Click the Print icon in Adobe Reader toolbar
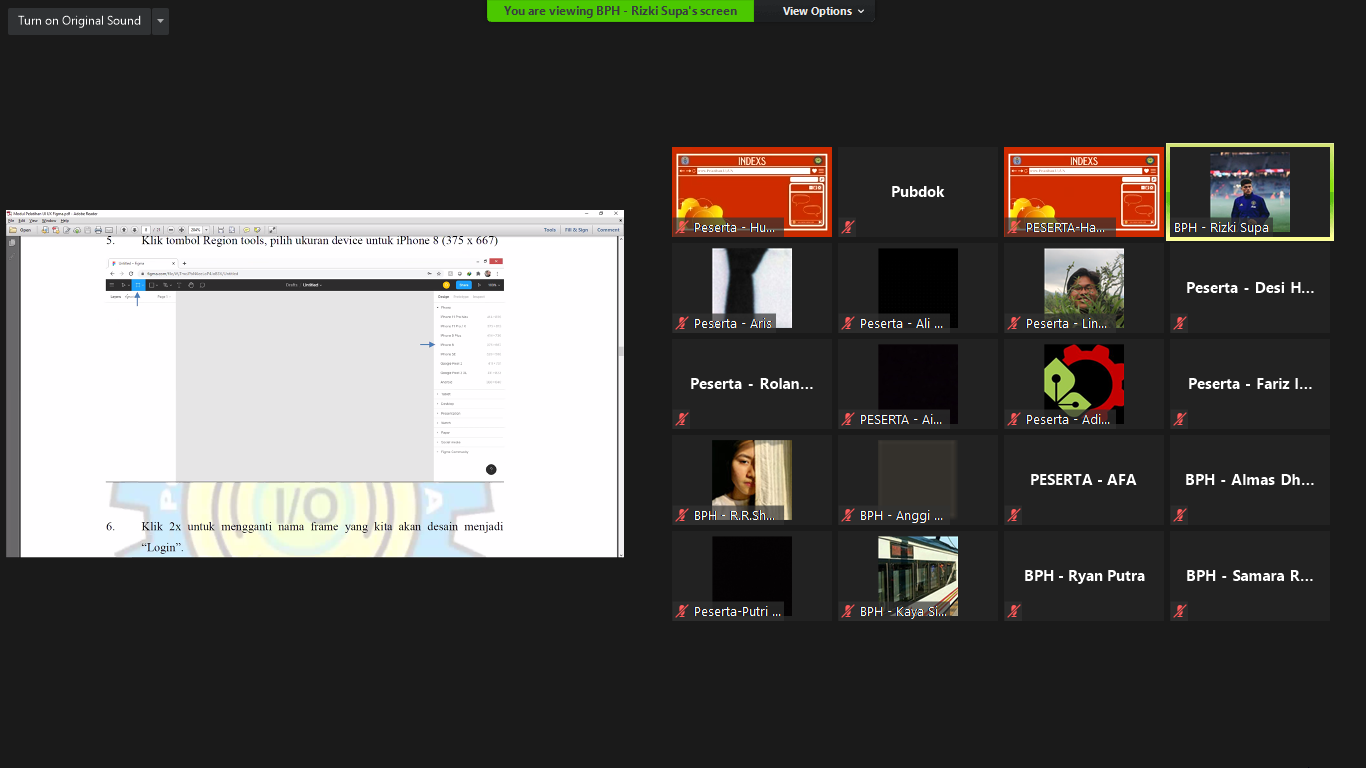This screenshot has height=768, width=1366. coord(98,230)
